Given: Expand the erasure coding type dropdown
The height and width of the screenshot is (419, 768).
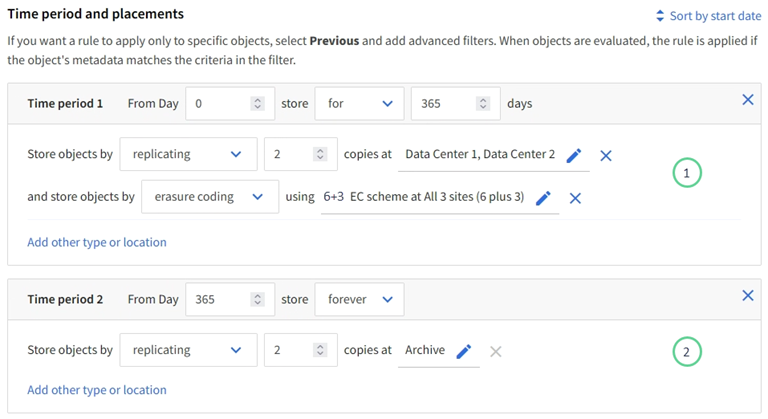Looking at the screenshot, I should (x=209, y=197).
